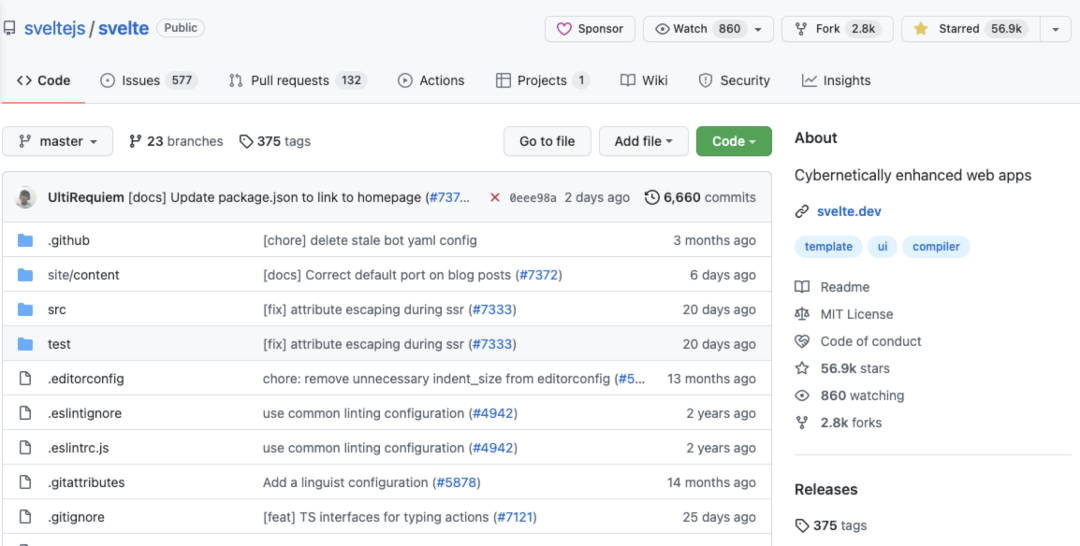
Task: Click the commit history clock icon
Action: [x=652, y=198]
